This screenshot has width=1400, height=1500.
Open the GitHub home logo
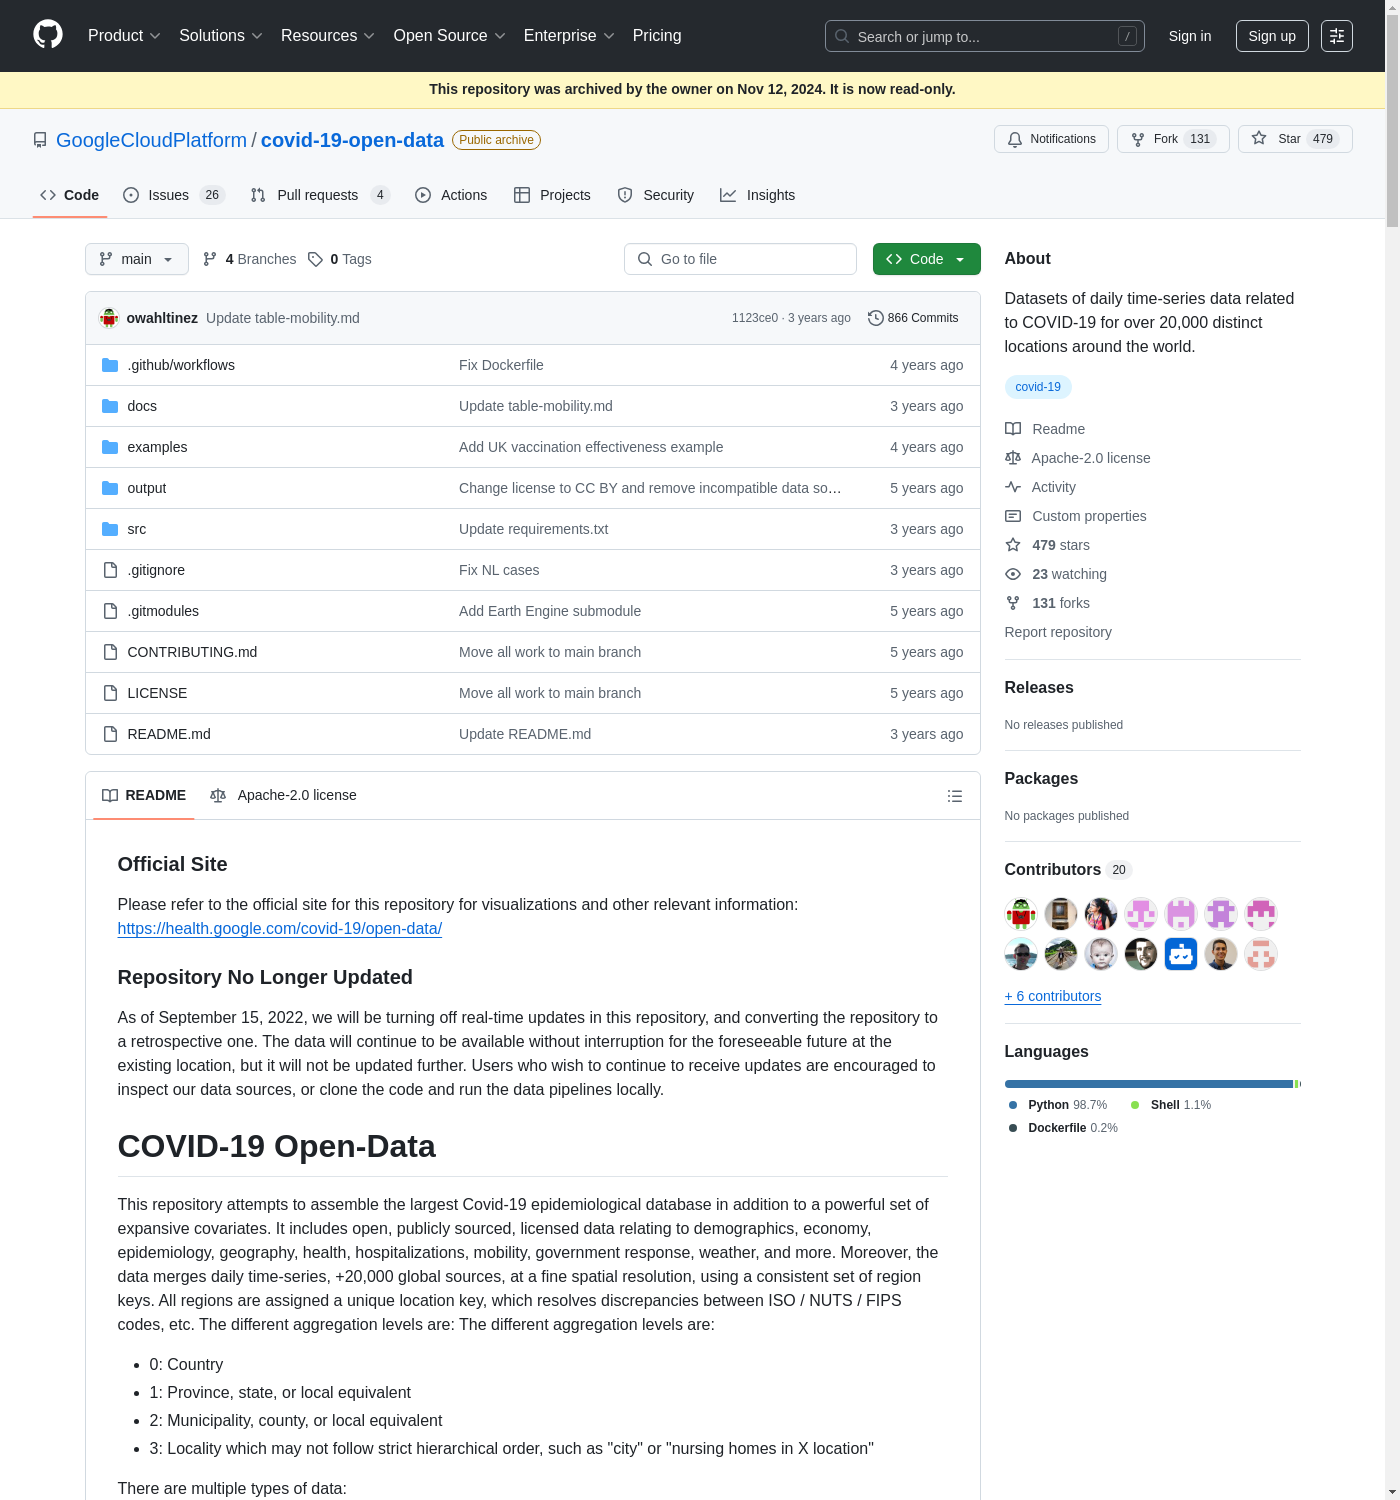click(48, 35)
